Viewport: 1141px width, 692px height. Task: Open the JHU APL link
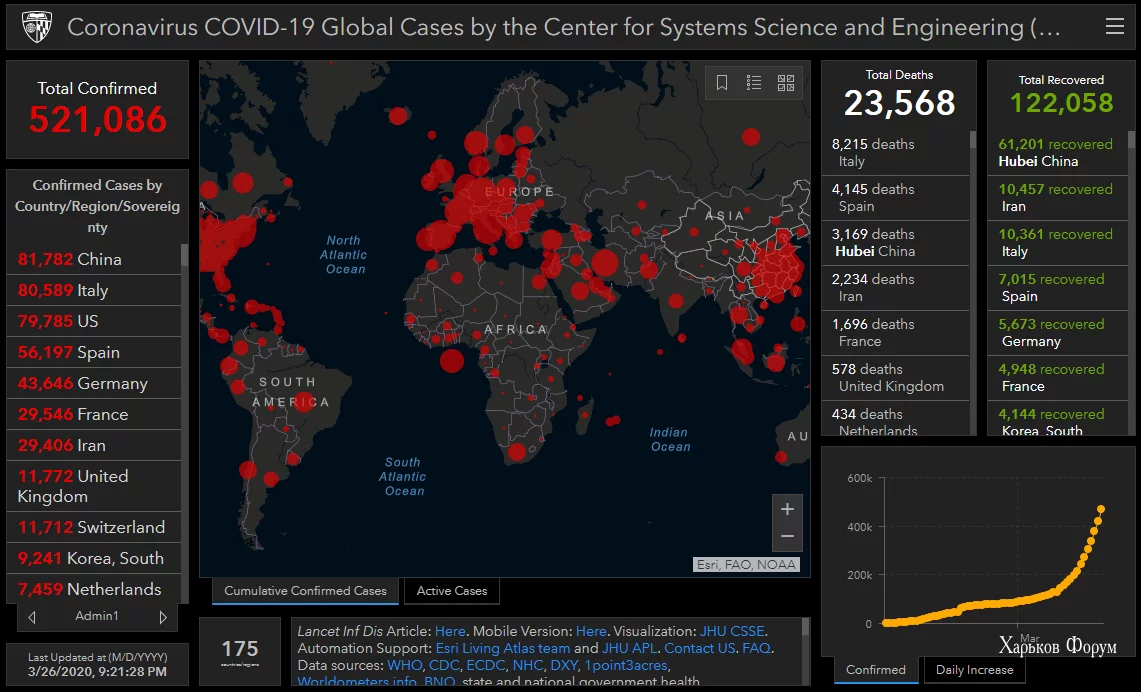click(629, 648)
